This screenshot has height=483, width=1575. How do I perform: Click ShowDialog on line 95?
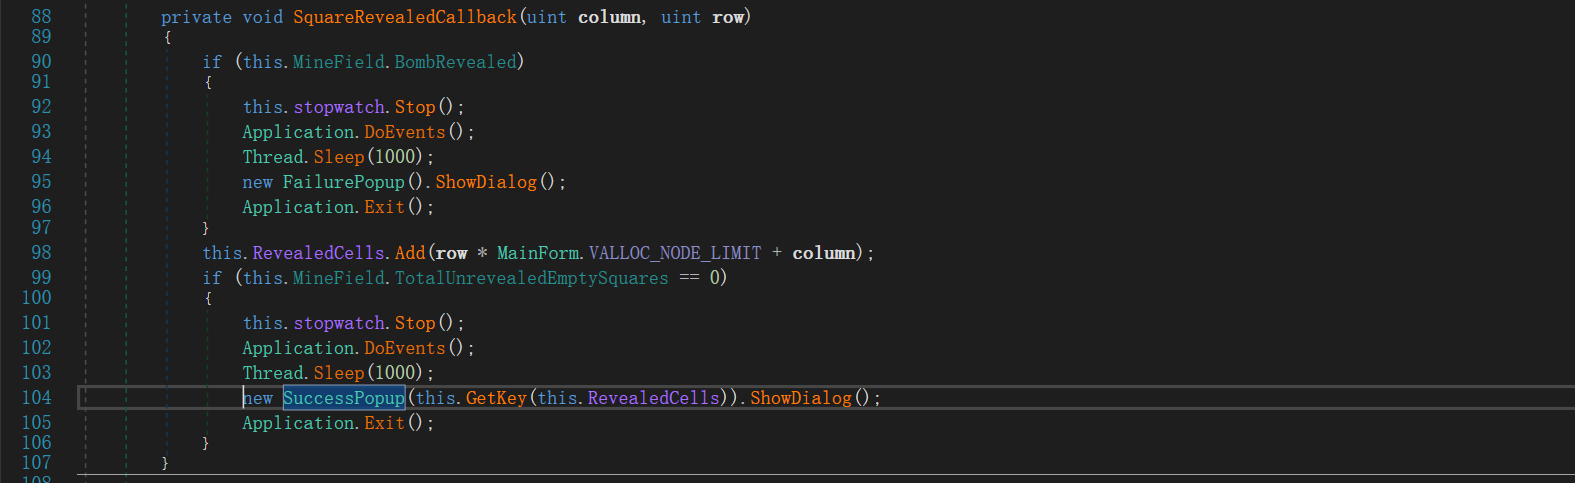[x=486, y=182]
